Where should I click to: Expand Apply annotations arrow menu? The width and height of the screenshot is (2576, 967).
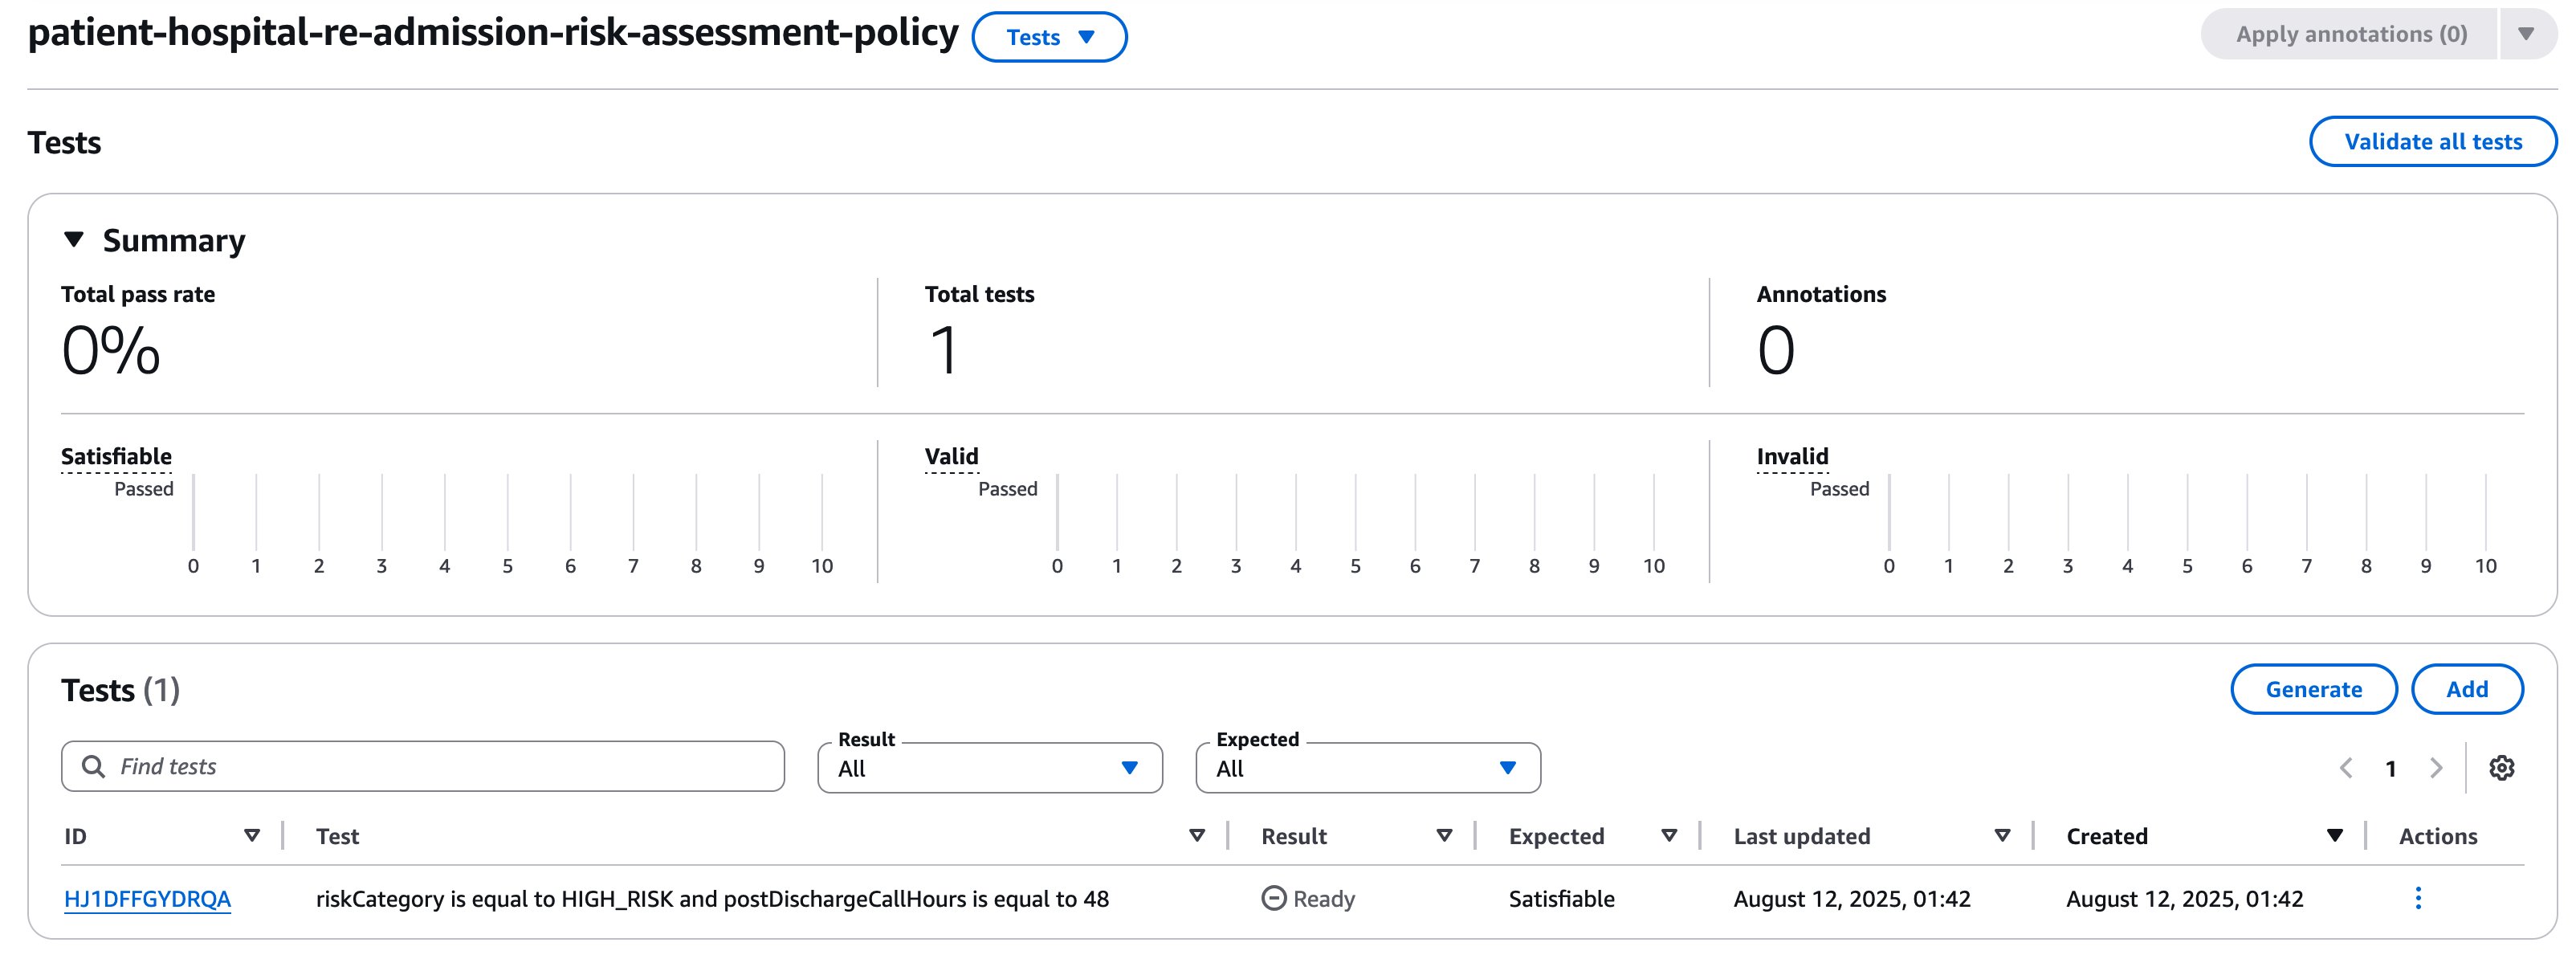coord(2526,34)
